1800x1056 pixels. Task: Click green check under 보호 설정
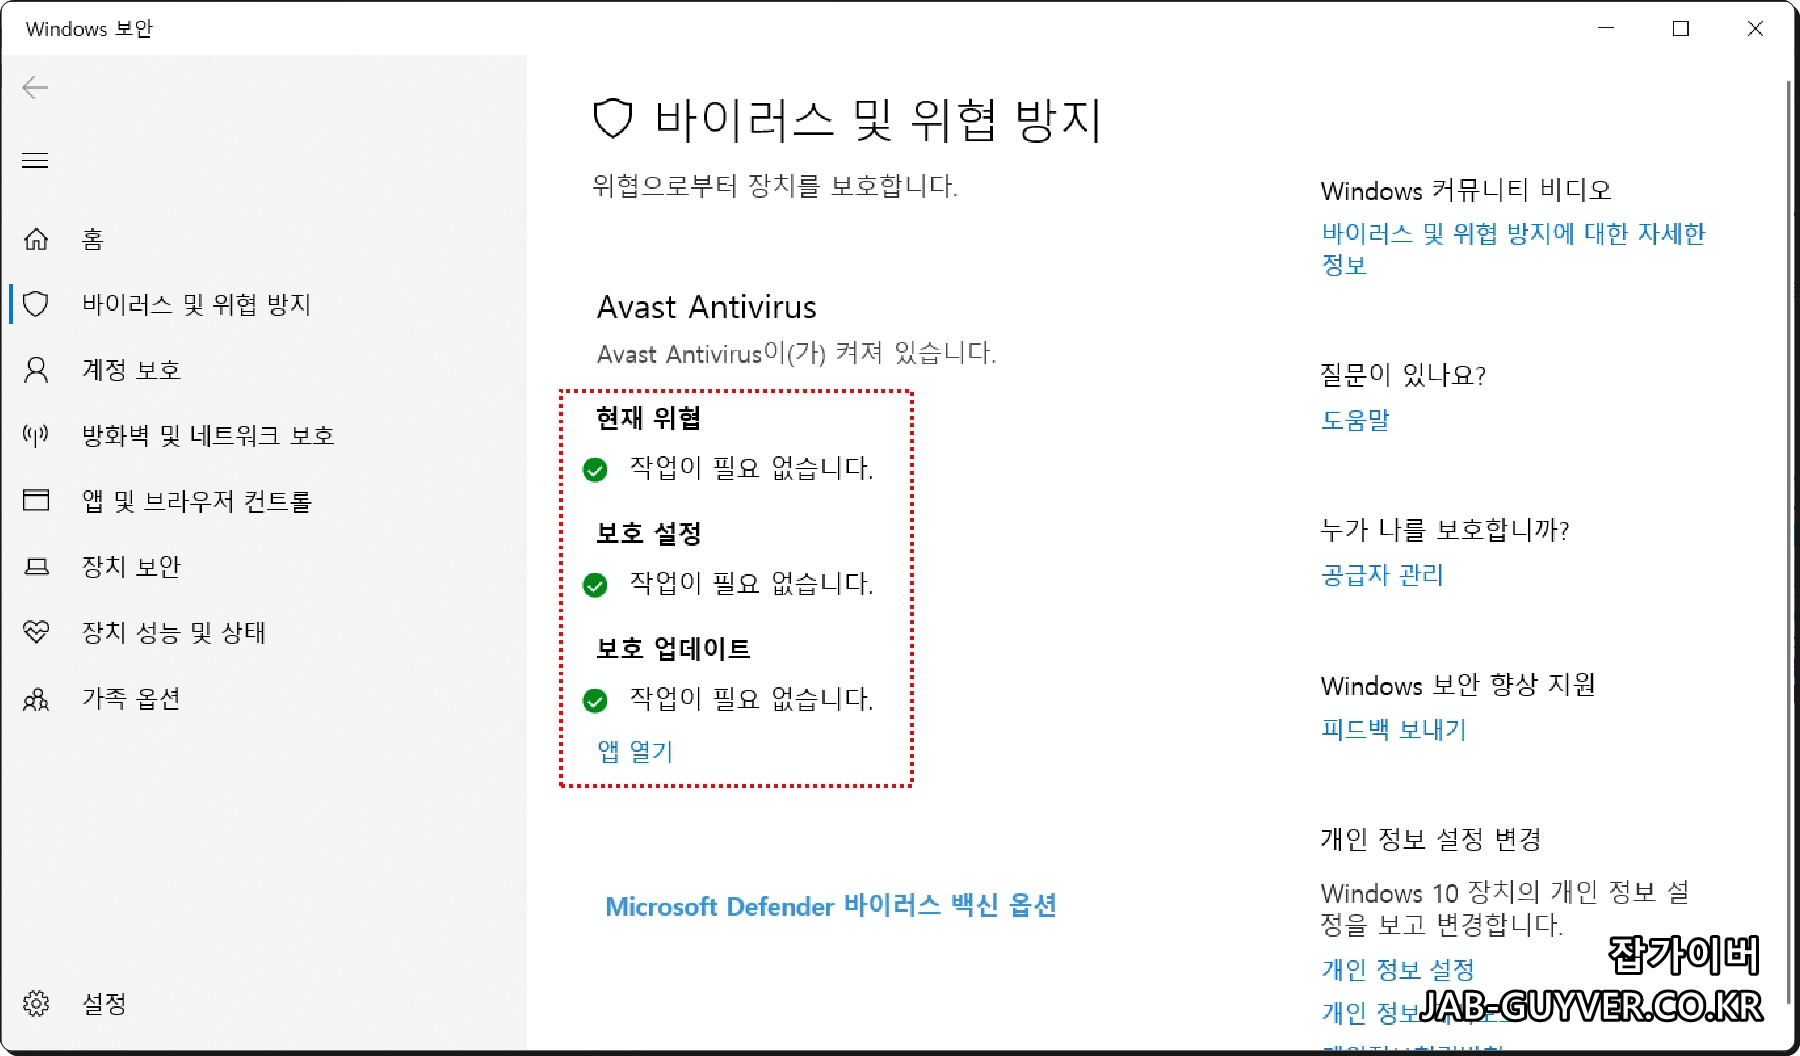click(595, 585)
